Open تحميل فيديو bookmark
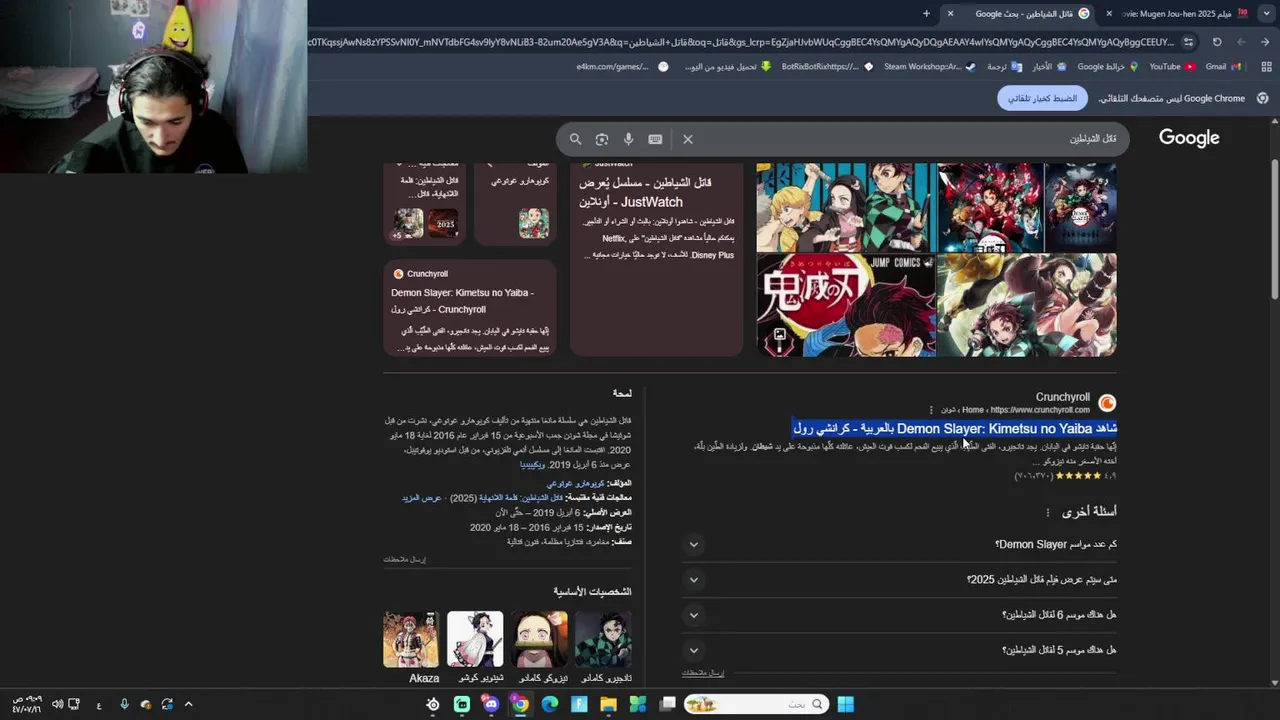The height and width of the screenshot is (720, 1280). coord(727,67)
